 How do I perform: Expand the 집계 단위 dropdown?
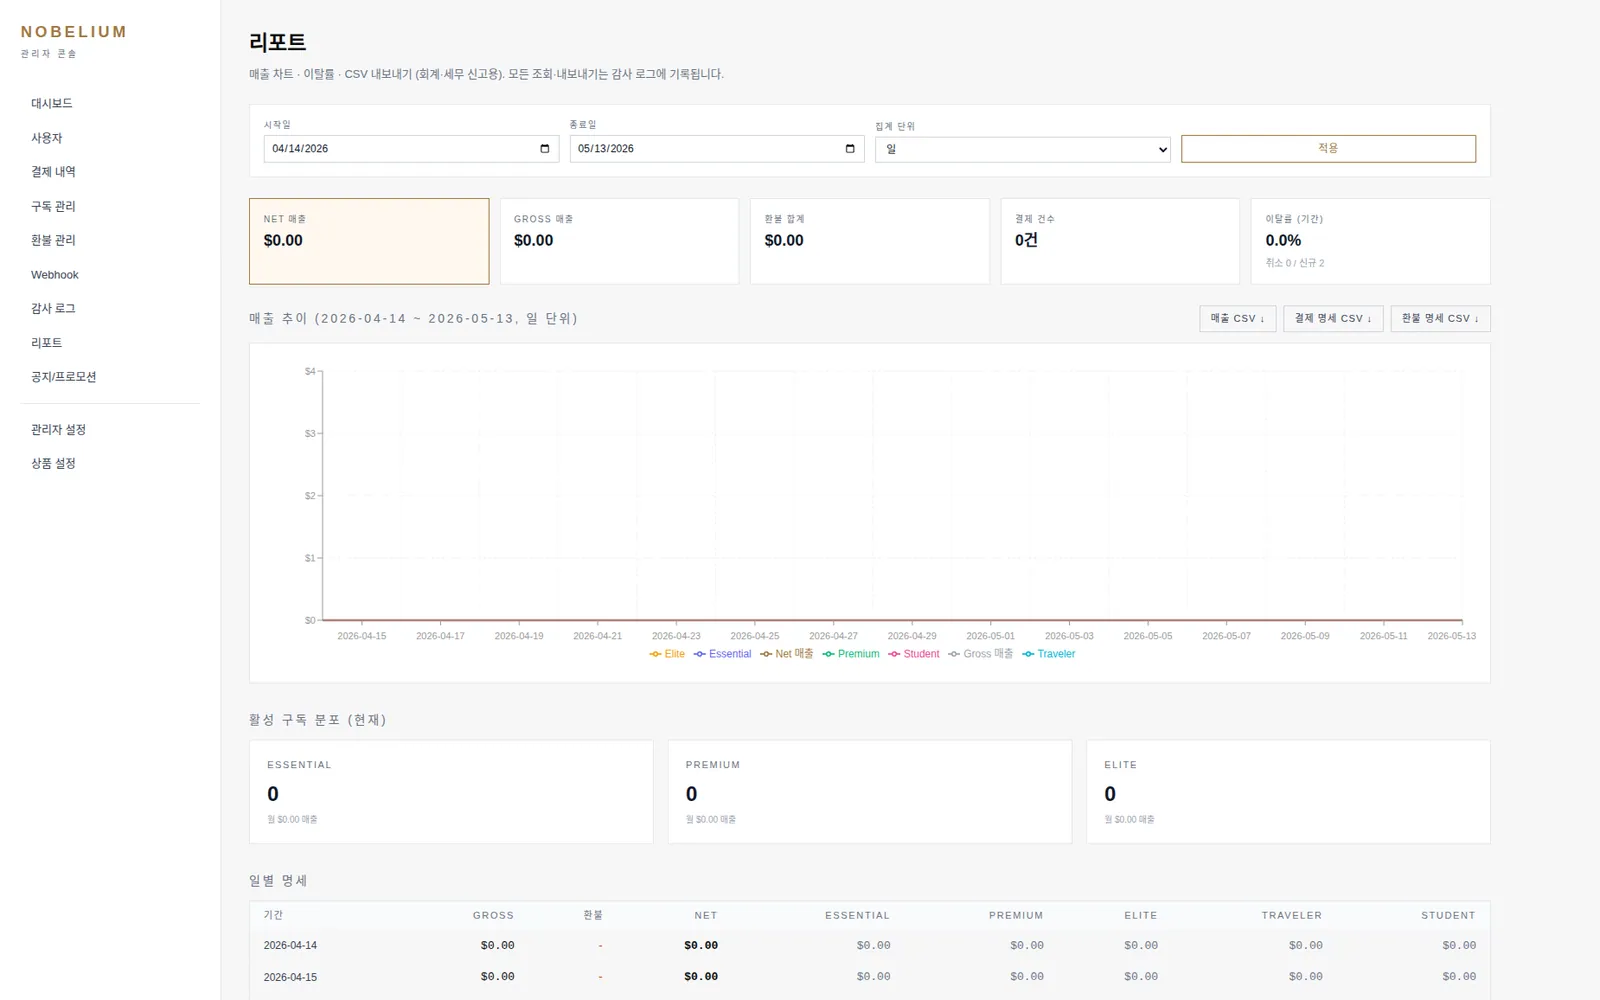pos(1023,150)
